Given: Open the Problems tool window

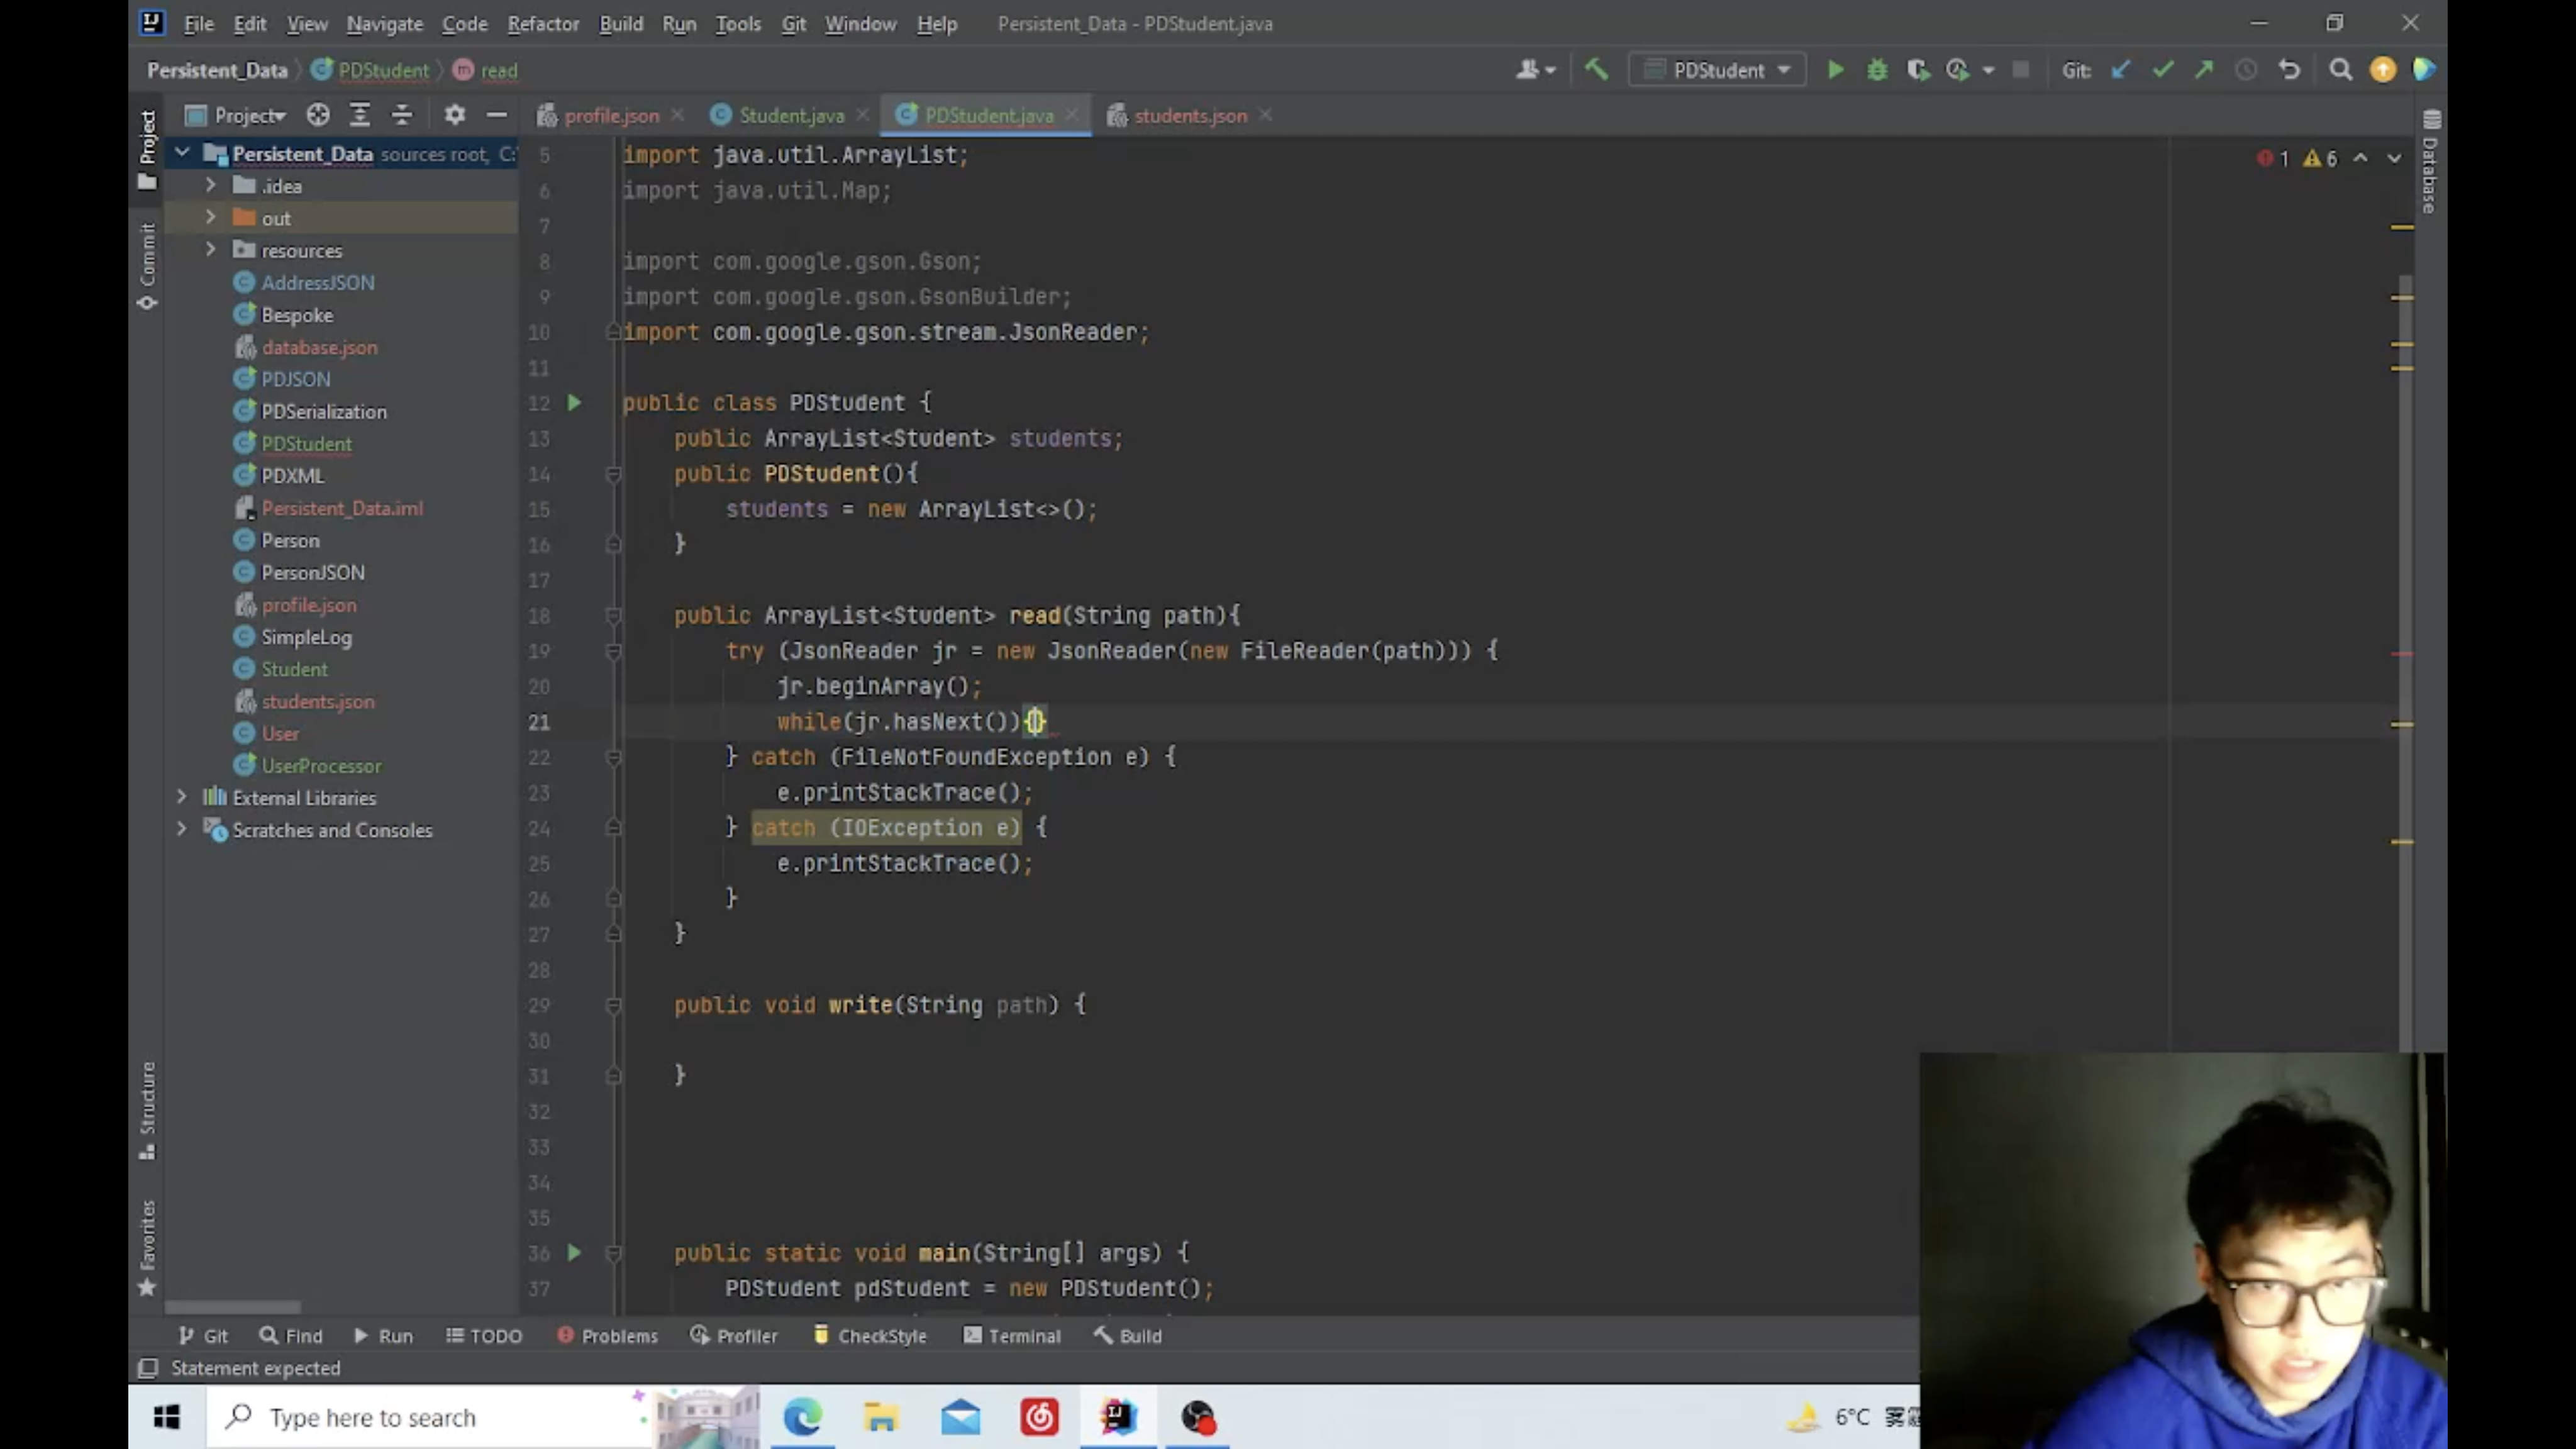Looking at the screenshot, I should point(607,1335).
